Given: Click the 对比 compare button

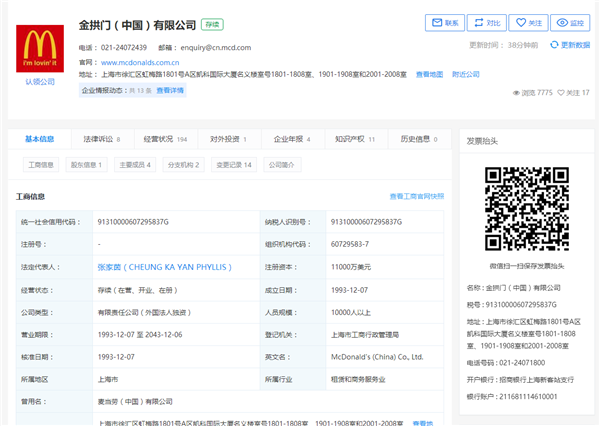Looking at the screenshot, I should tap(487, 23).
